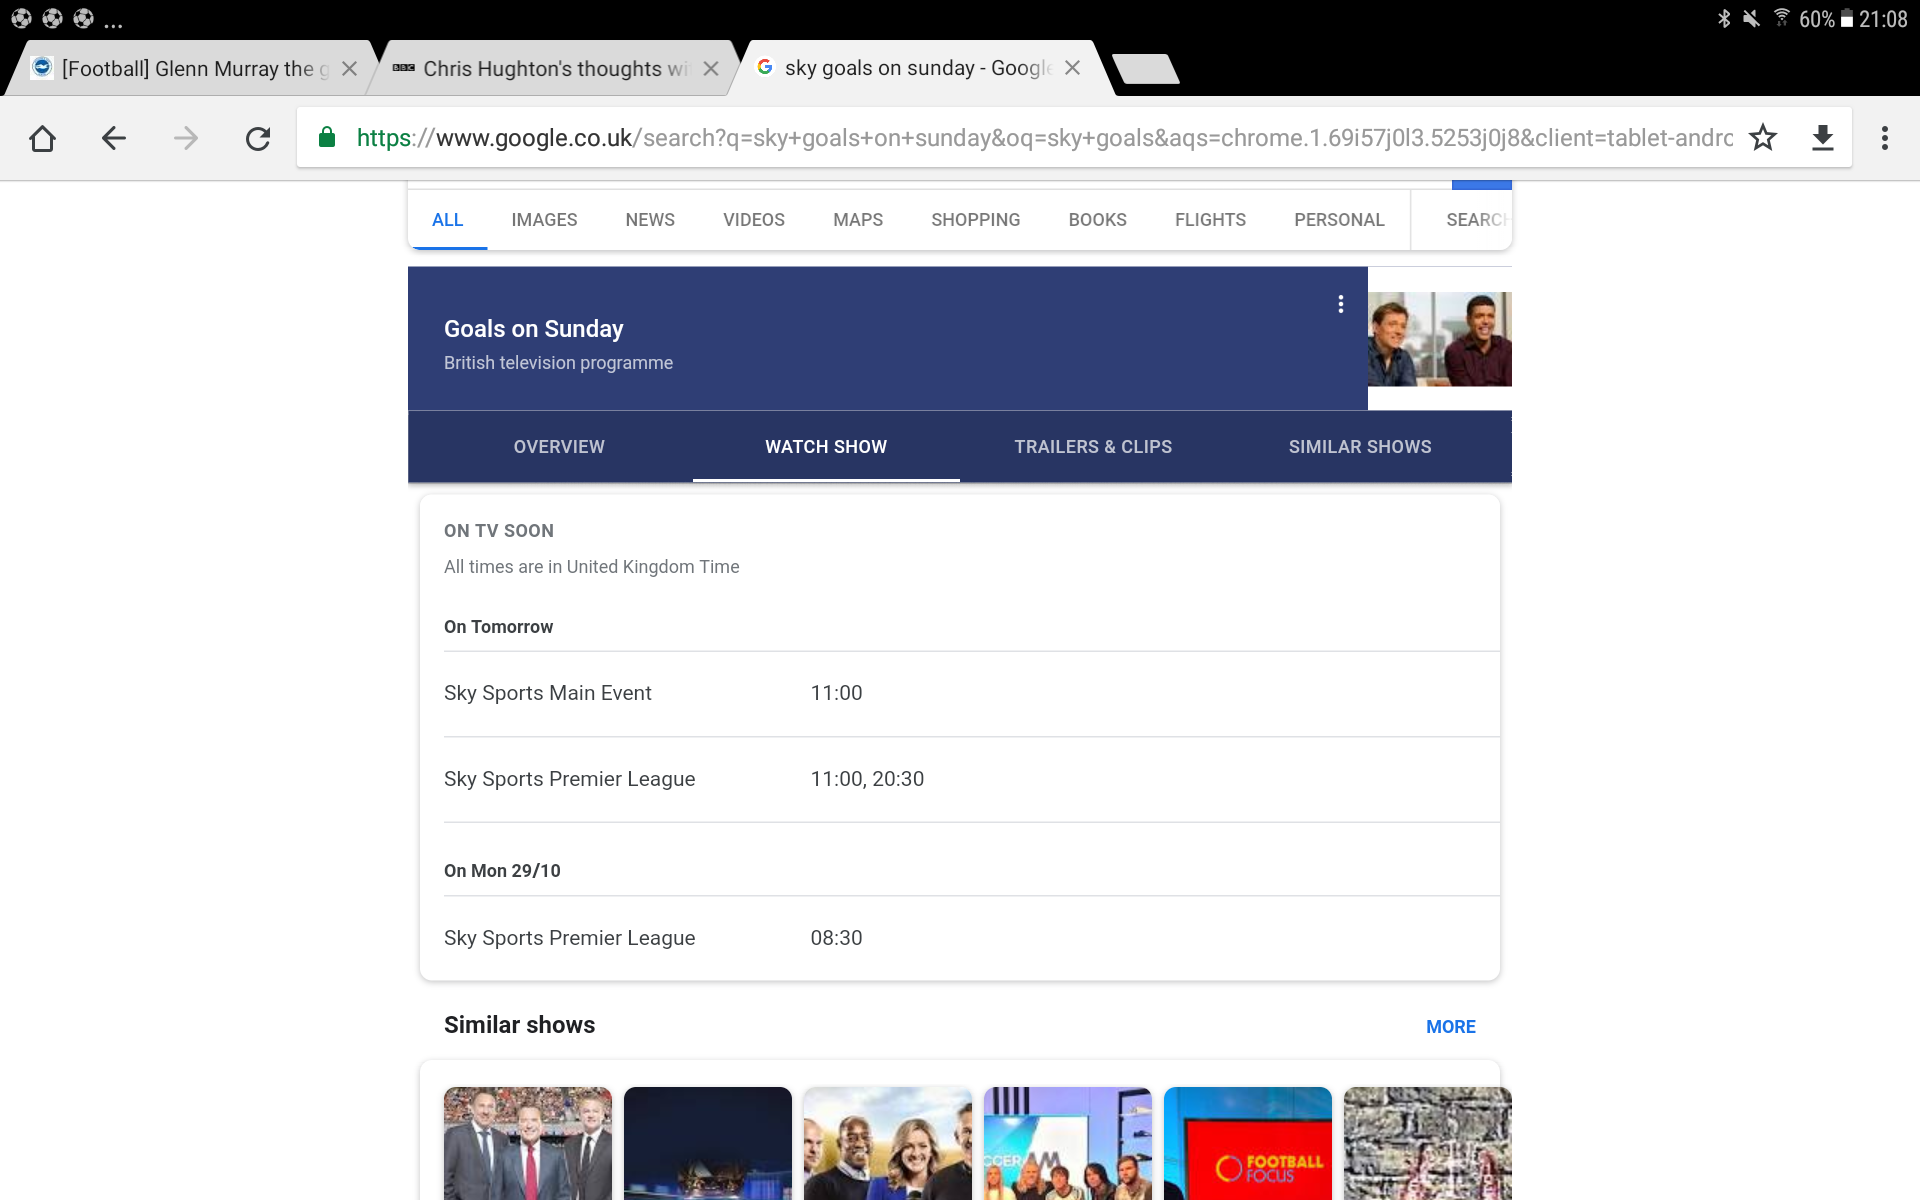This screenshot has width=1920, height=1200.
Task: Tap the muted sound status icon
Action: coord(1751,18)
